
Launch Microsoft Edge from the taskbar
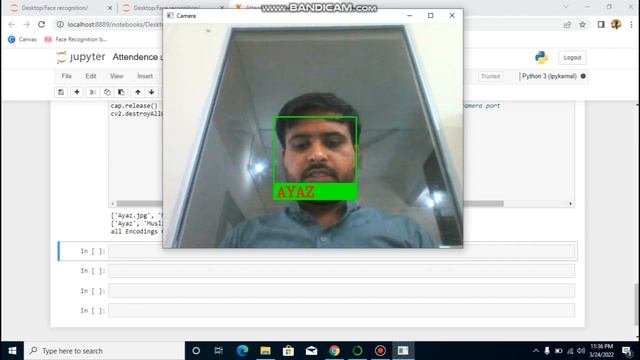242,351
